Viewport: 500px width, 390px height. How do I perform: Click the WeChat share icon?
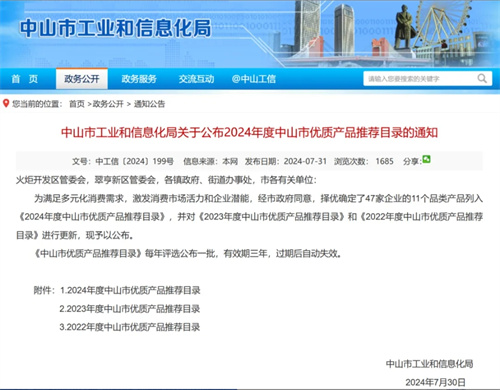tap(426, 159)
